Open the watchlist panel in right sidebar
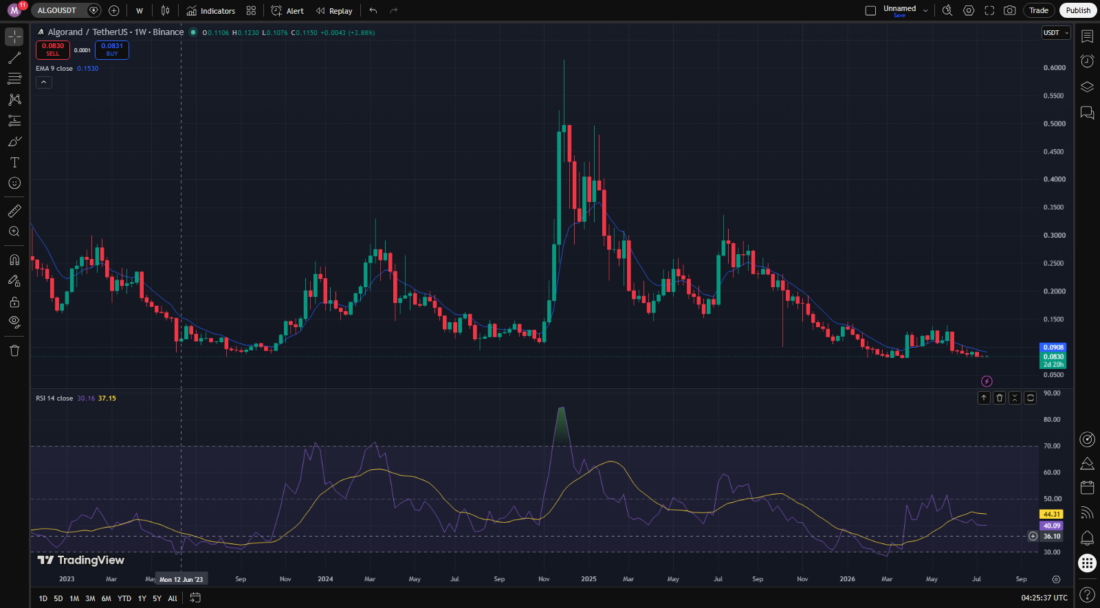Image resolution: width=1100 pixels, height=608 pixels. 1087,36
